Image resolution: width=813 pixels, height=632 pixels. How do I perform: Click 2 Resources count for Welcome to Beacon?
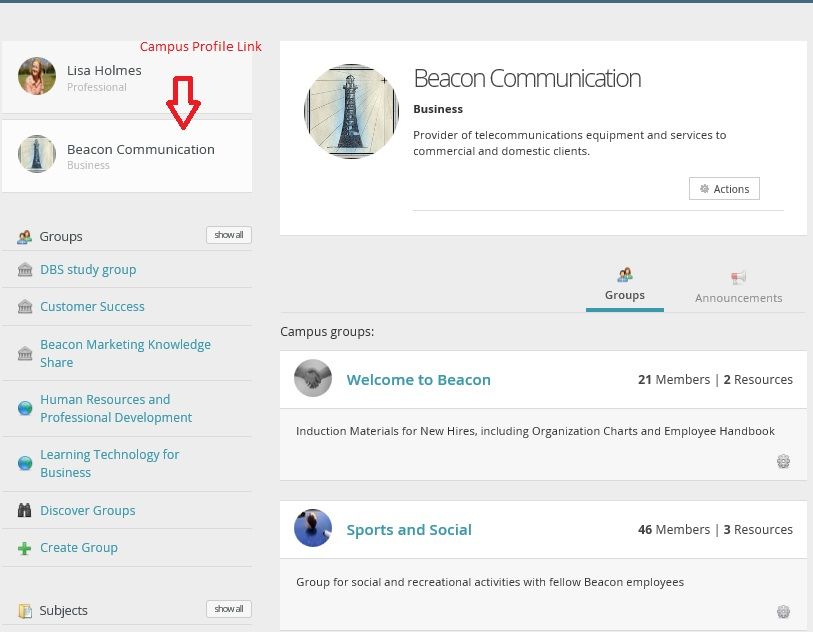pos(758,380)
